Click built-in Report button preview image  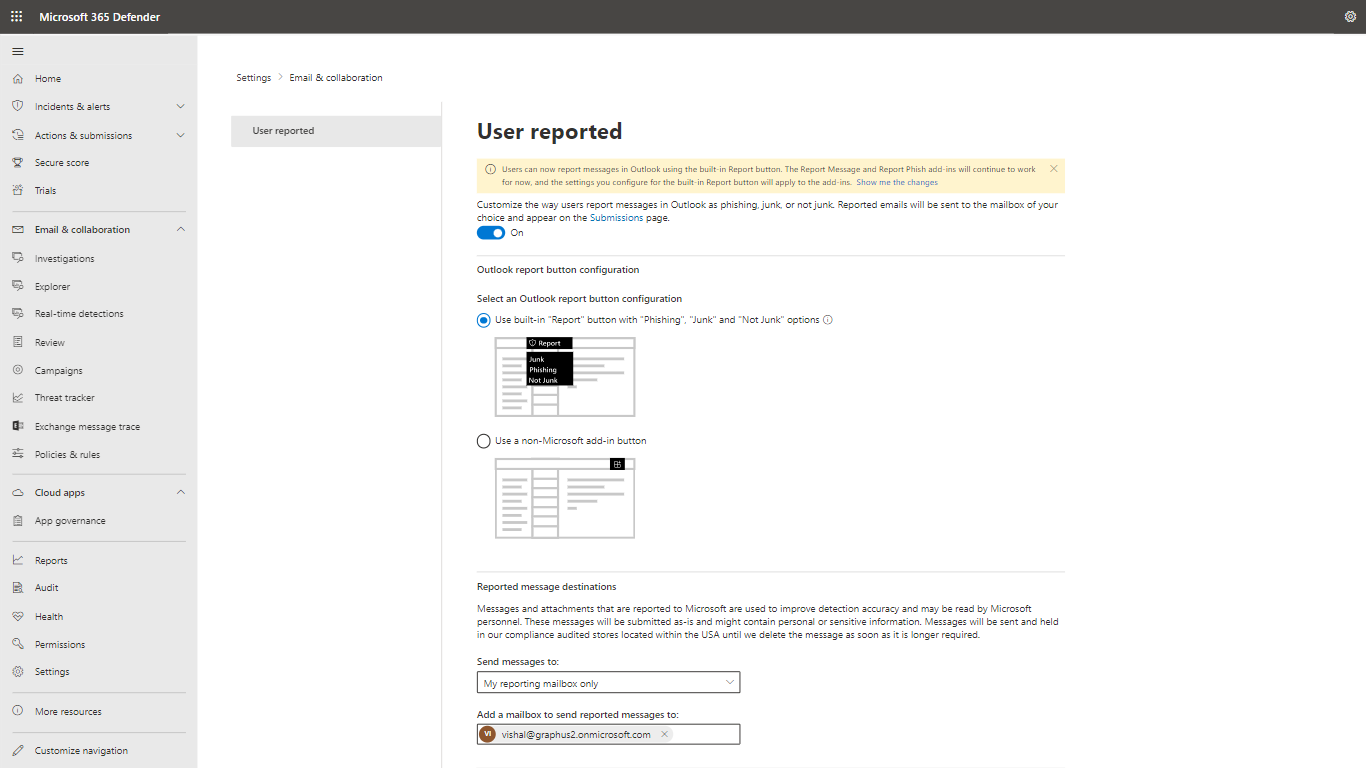click(565, 377)
